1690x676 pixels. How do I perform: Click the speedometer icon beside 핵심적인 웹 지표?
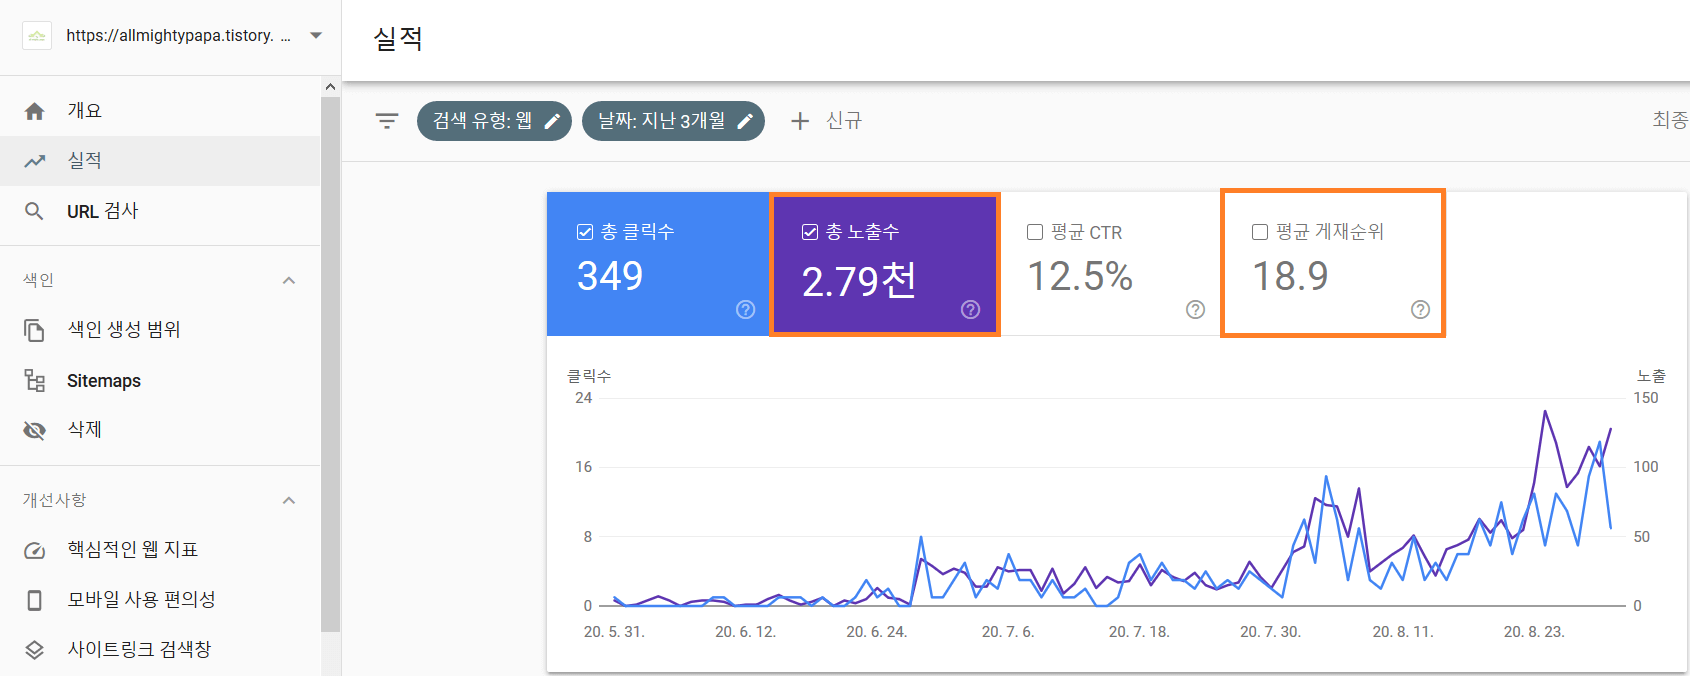(x=34, y=550)
